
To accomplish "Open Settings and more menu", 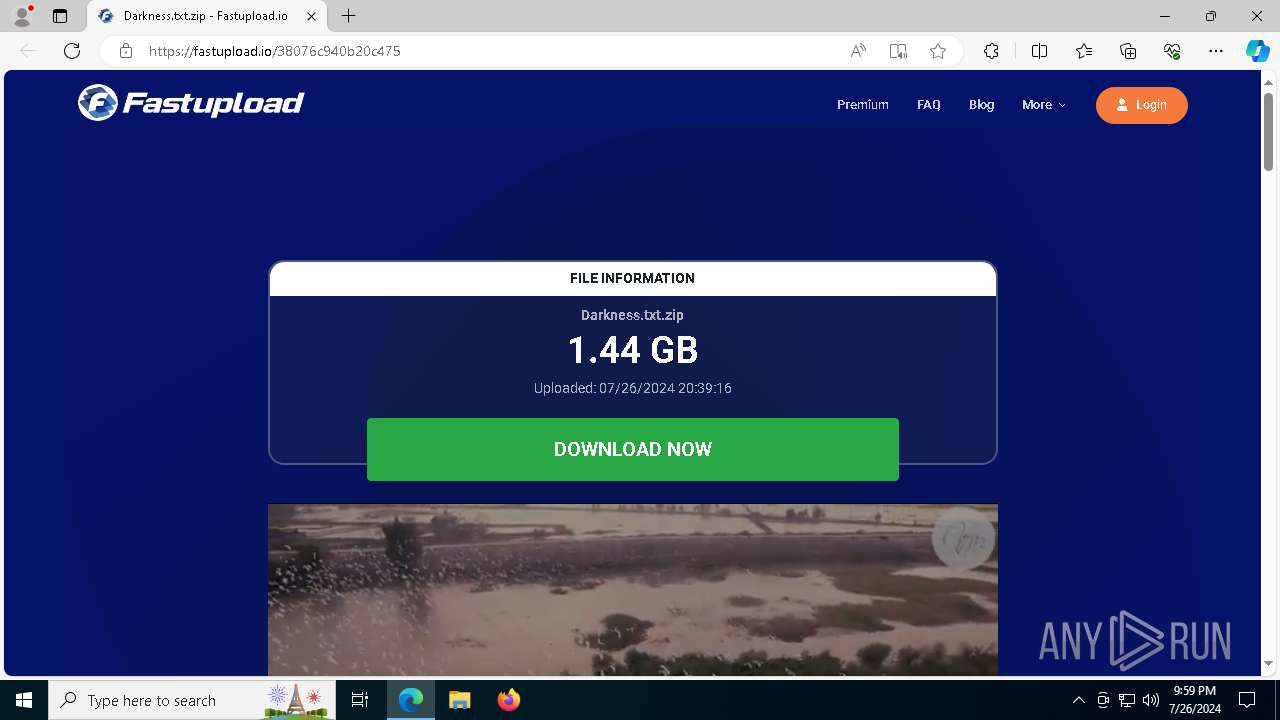I will (x=1216, y=51).
